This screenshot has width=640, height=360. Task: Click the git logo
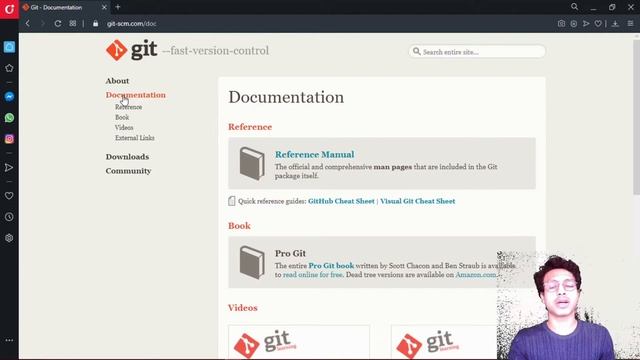point(131,50)
